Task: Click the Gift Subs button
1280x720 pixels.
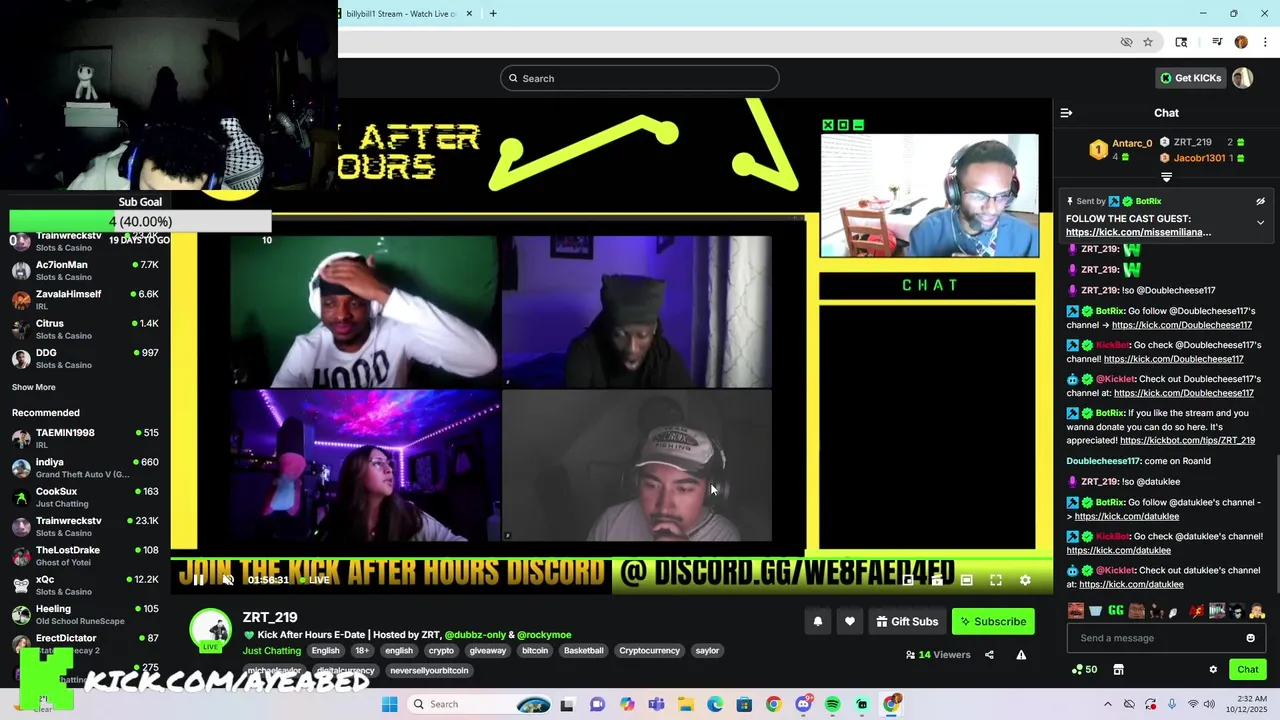Action: [907, 622]
